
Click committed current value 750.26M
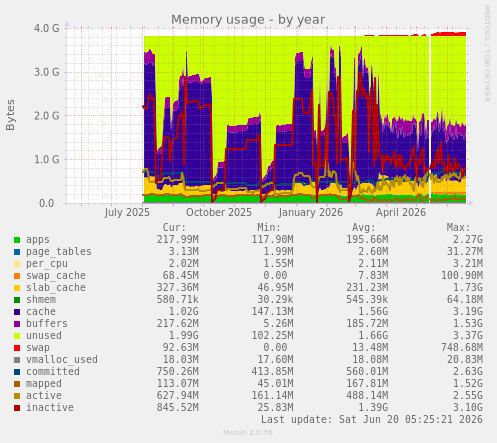(178, 372)
